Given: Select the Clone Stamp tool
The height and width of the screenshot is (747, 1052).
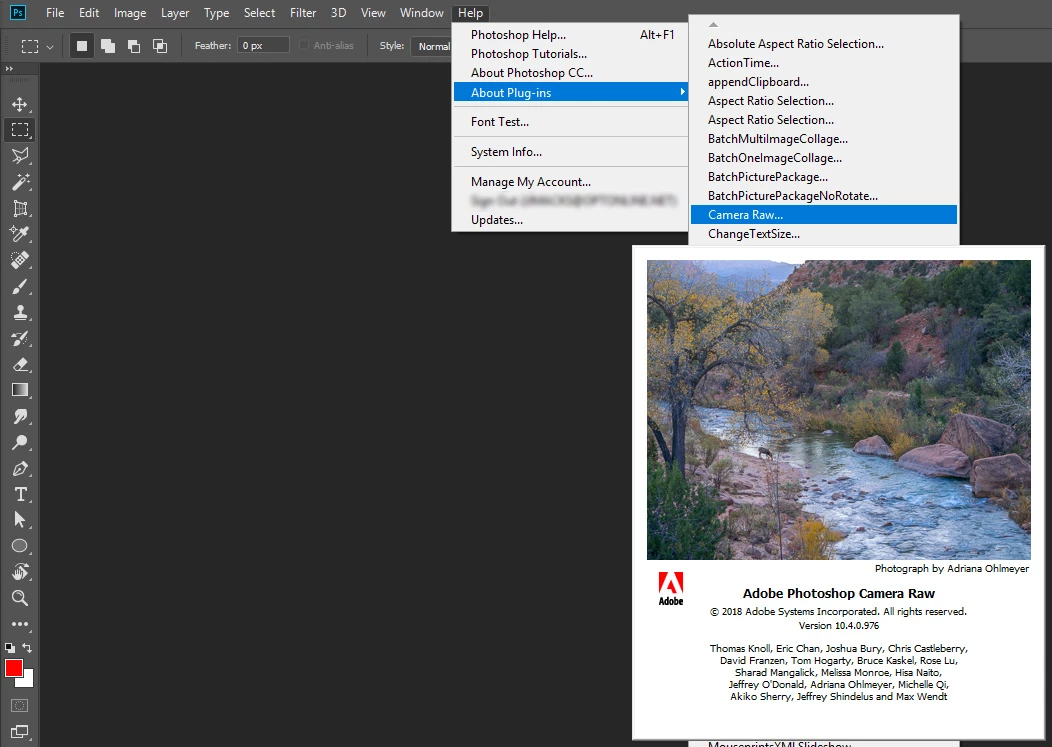Looking at the screenshot, I should 19,312.
